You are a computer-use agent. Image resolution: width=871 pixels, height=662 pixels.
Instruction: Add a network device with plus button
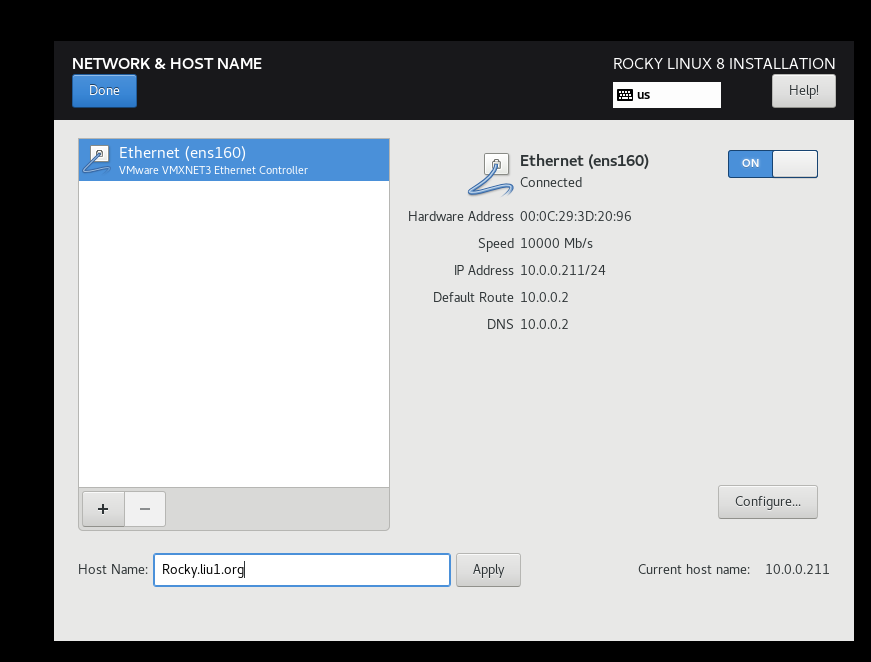tap(103, 509)
